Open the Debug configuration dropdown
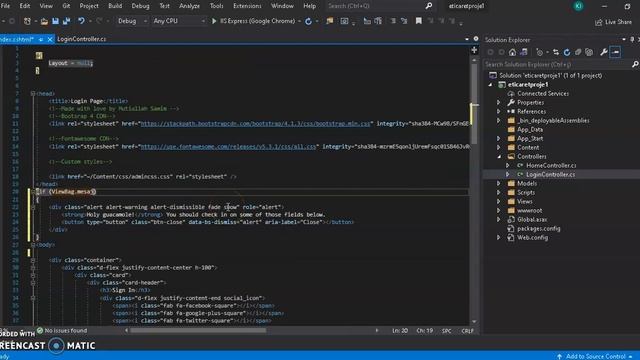 [132, 21]
